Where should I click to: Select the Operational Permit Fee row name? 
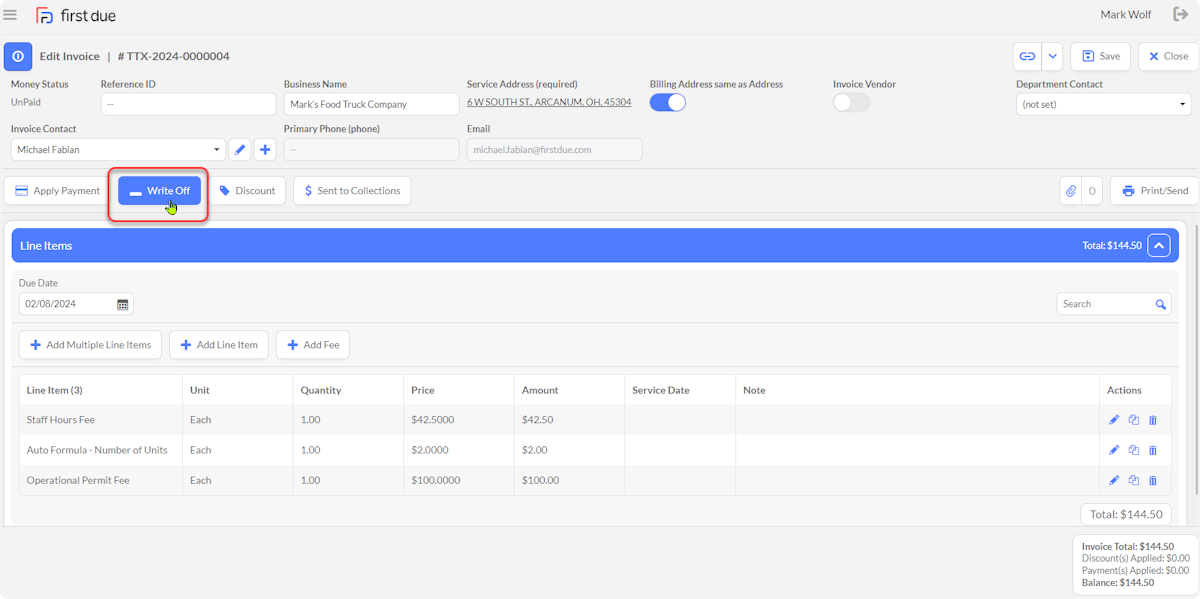78,480
